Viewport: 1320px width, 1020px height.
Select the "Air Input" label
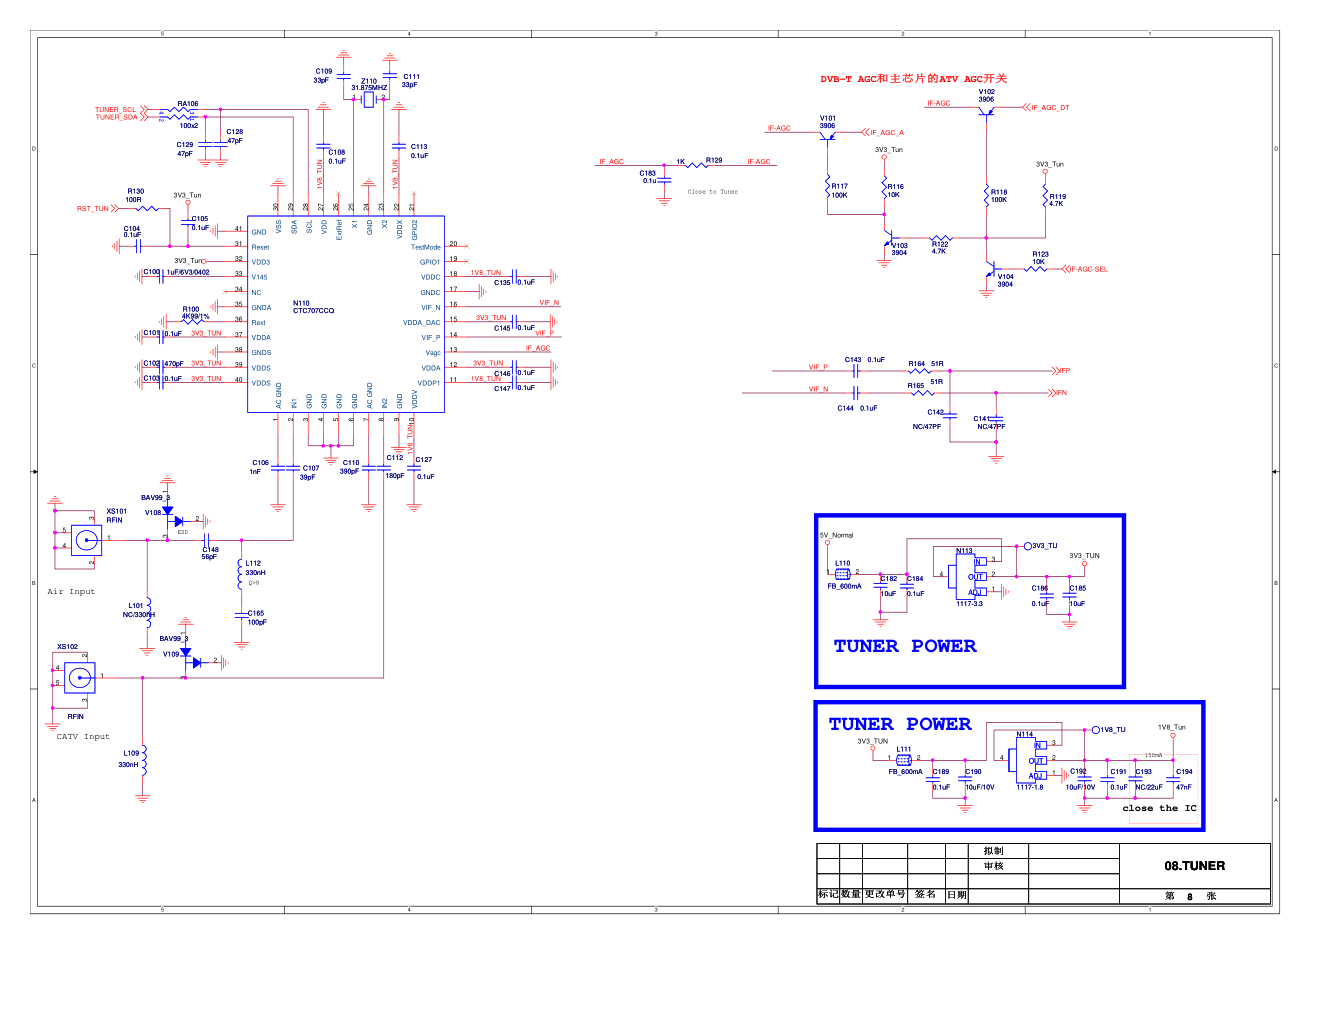tap(71, 591)
